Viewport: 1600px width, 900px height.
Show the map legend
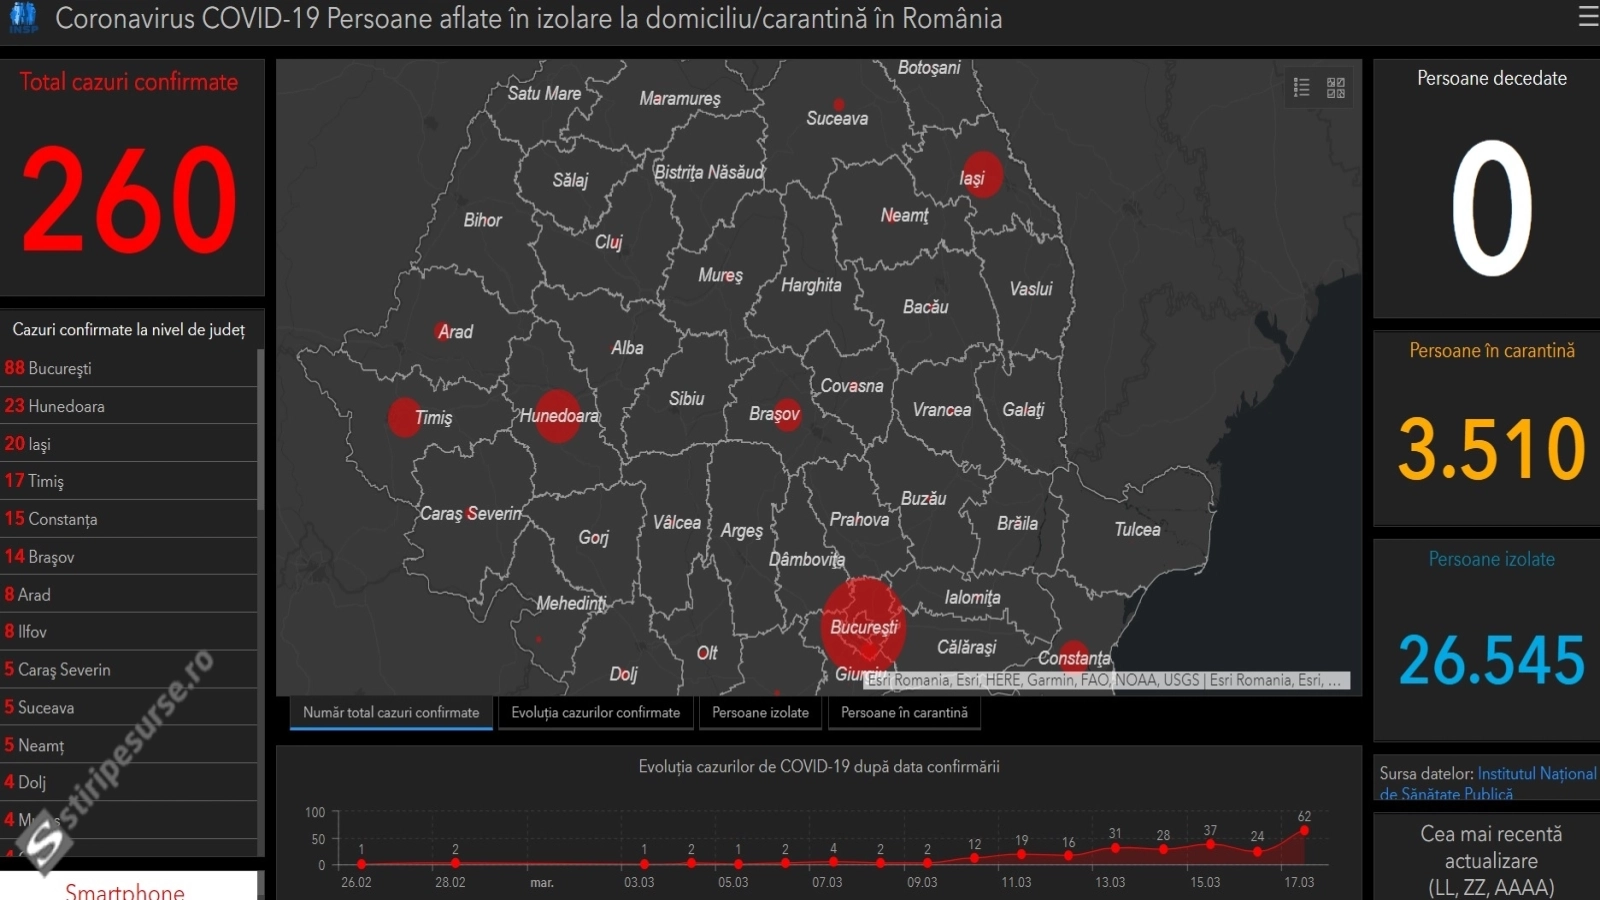tap(1301, 88)
